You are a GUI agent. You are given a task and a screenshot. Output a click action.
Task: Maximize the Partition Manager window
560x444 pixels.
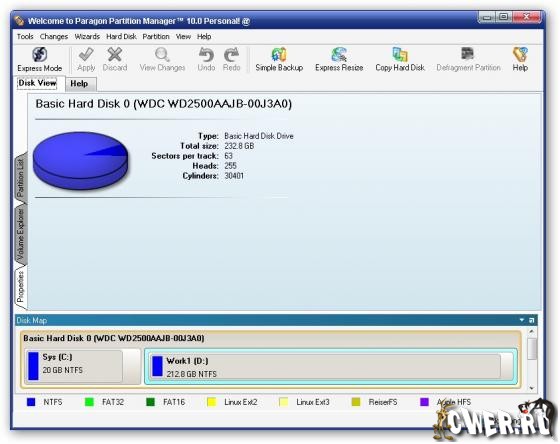(504, 17)
